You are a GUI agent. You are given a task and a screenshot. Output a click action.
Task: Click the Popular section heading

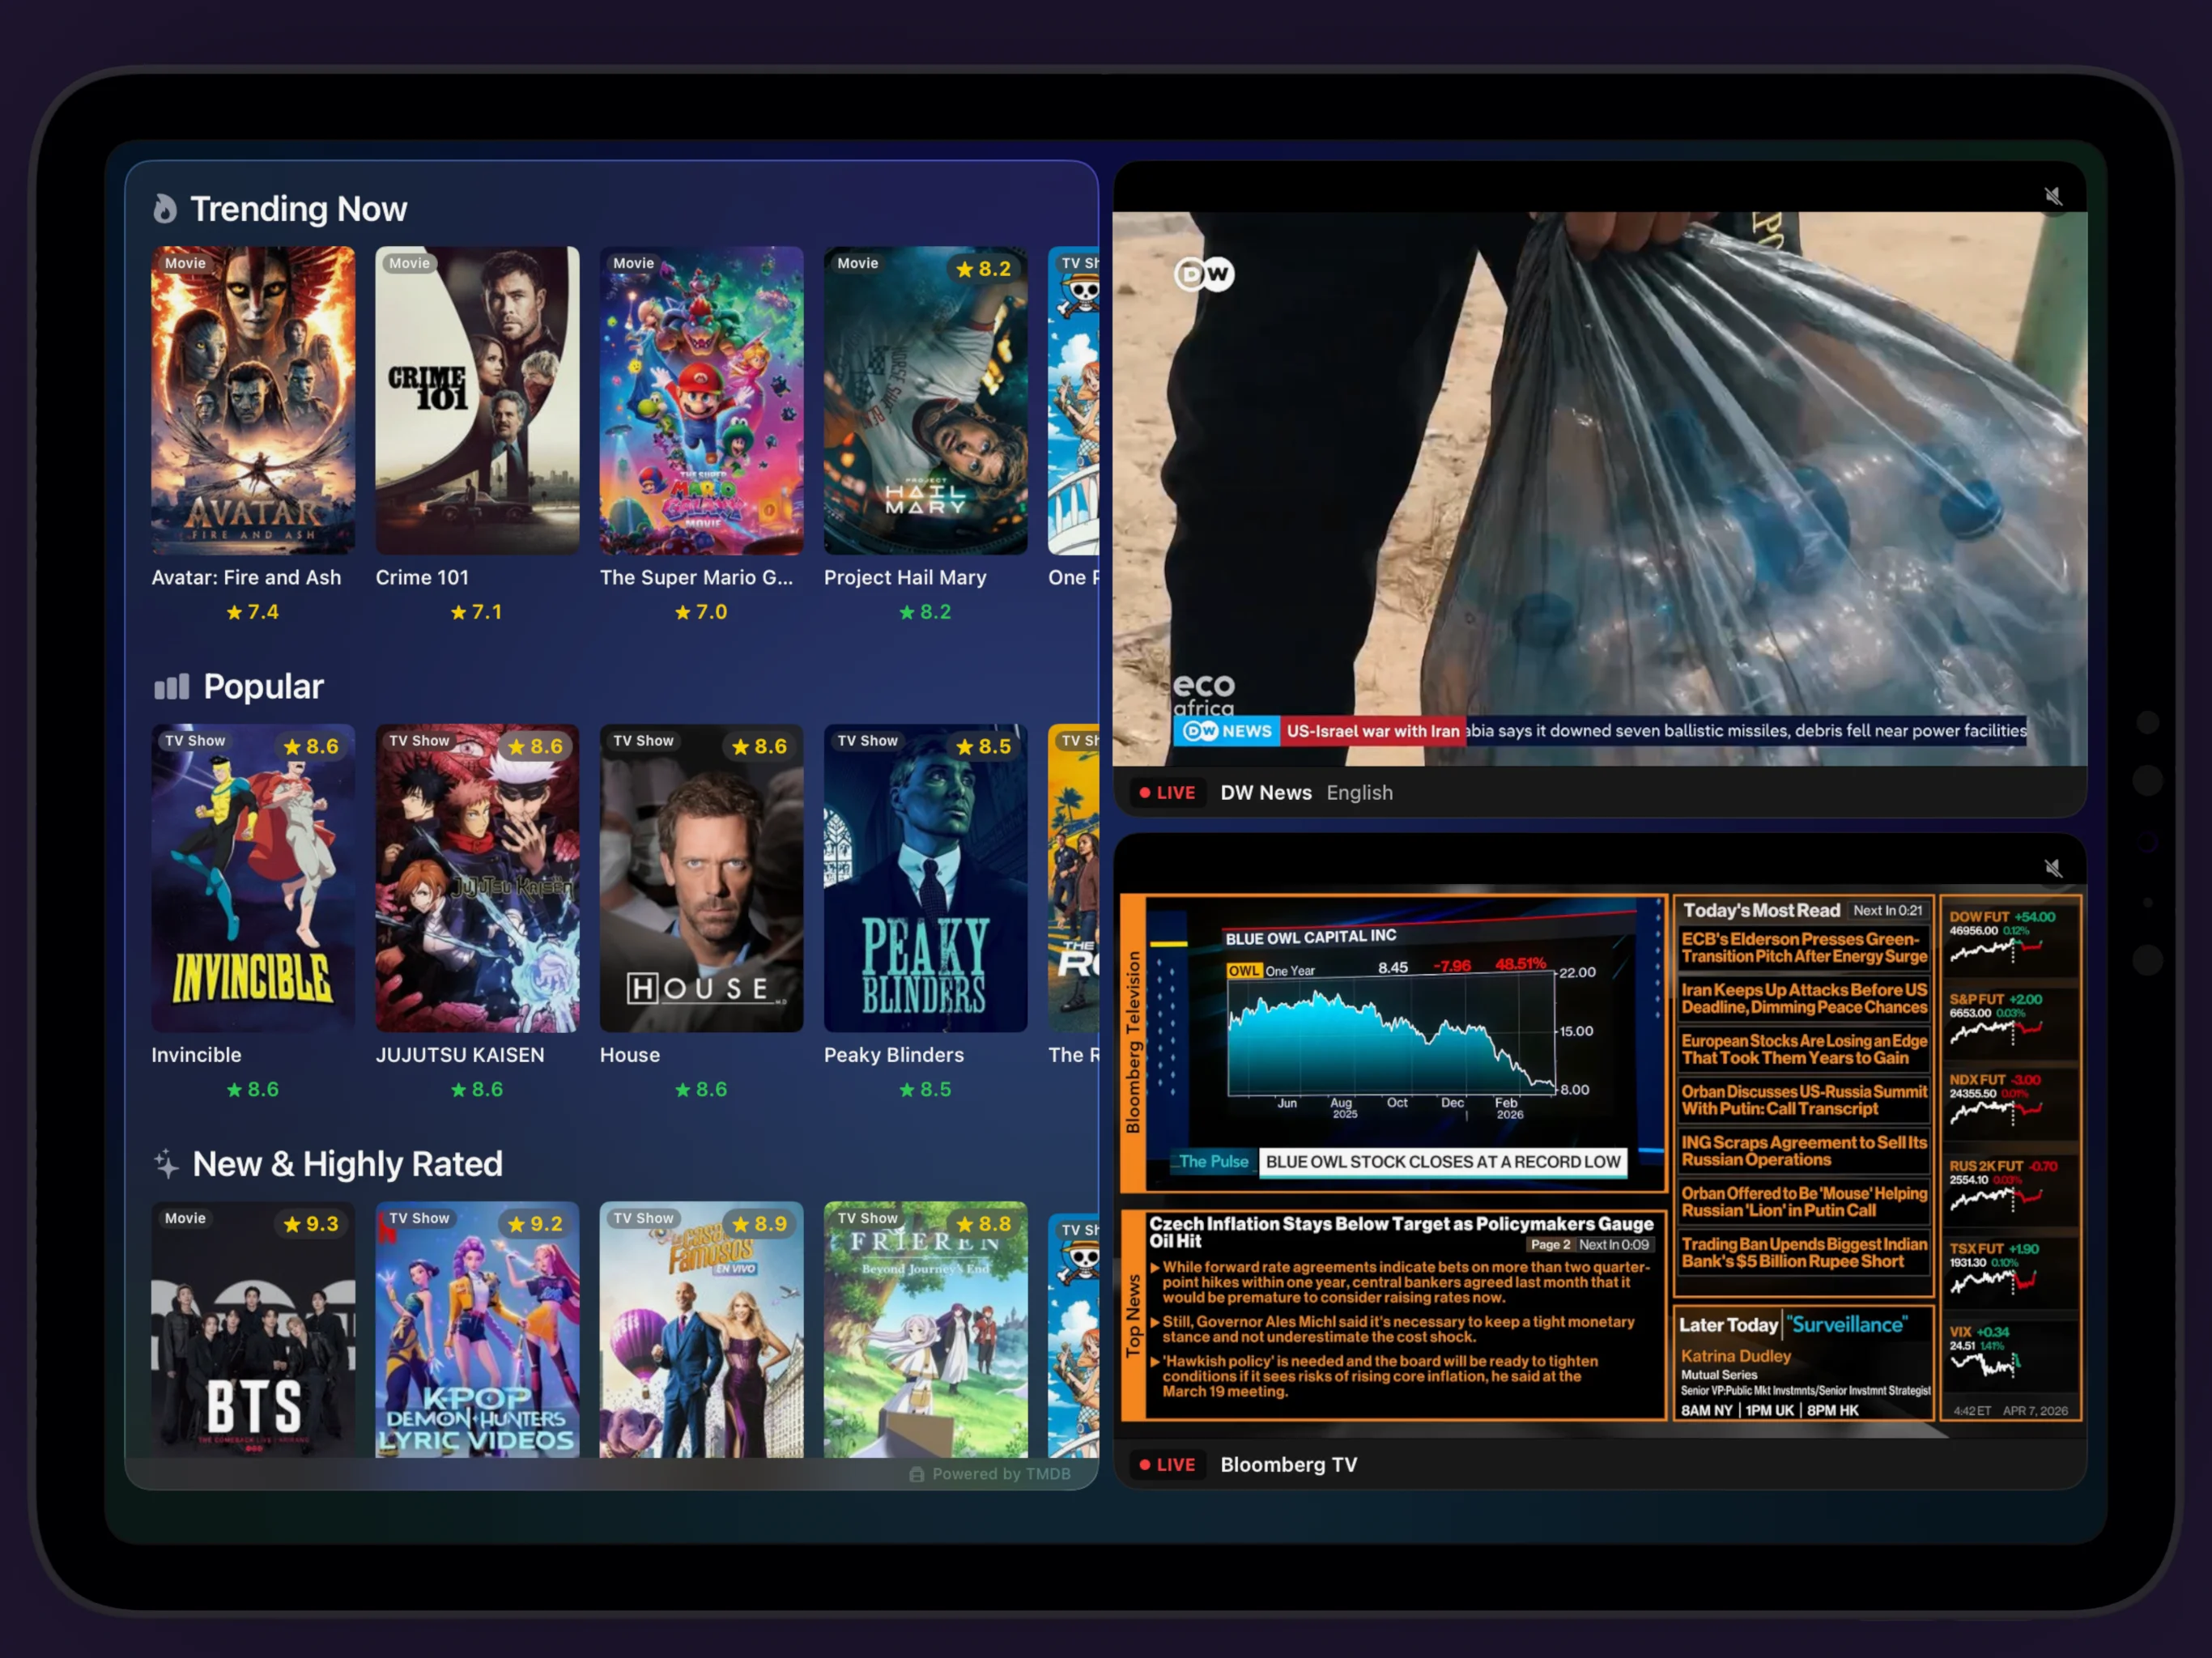click(x=263, y=687)
